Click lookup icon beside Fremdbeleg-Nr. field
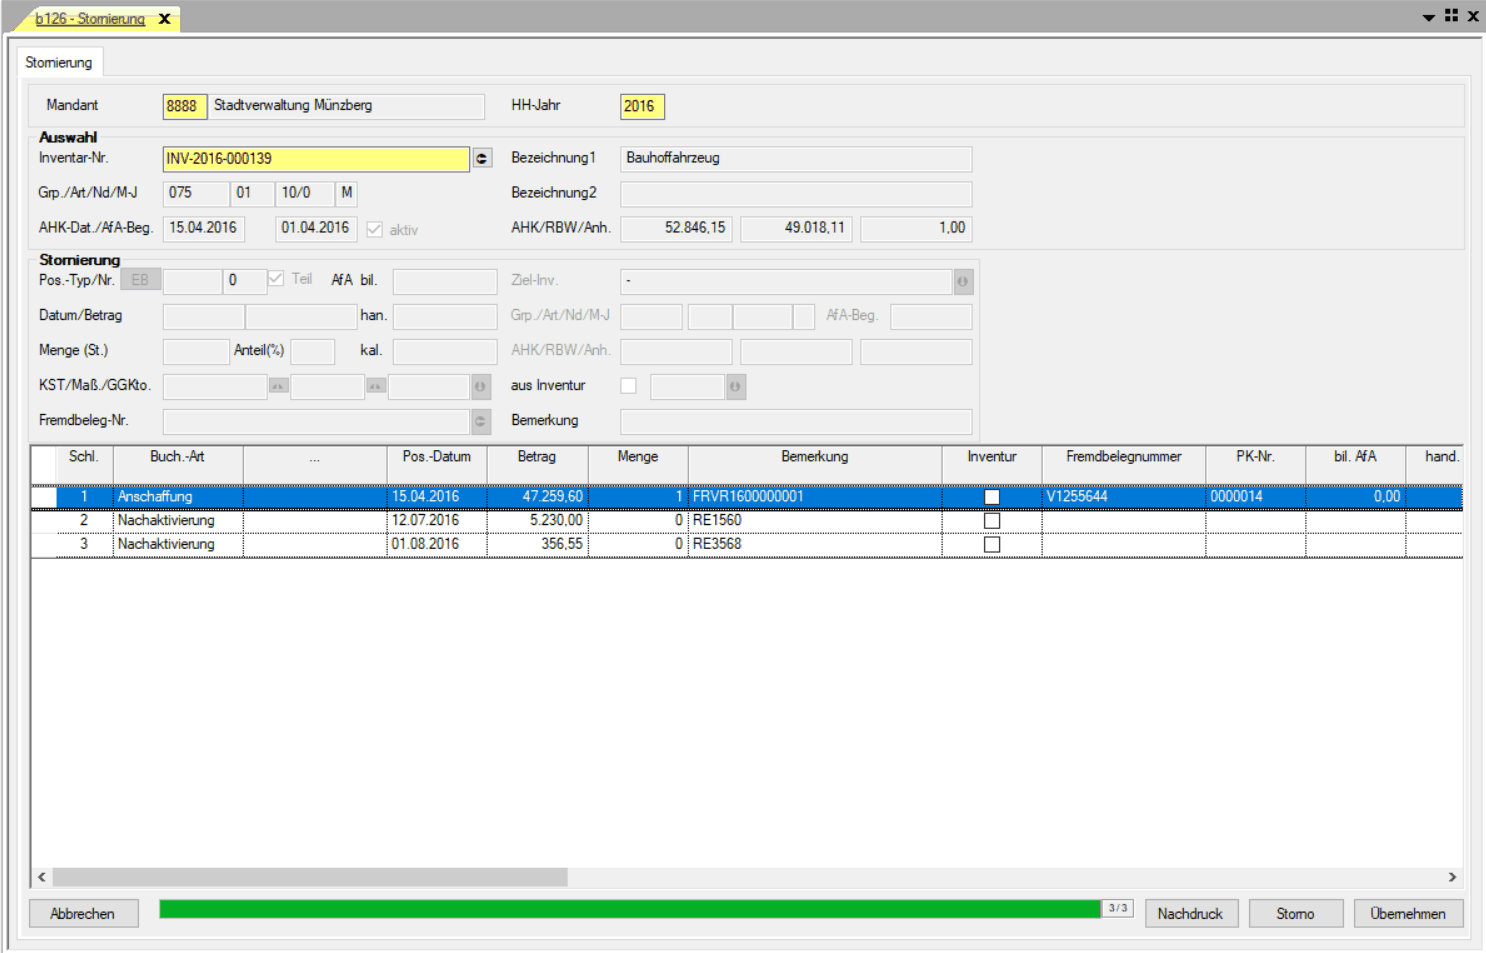Screen dimensions: 1486x953 [x=481, y=422]
